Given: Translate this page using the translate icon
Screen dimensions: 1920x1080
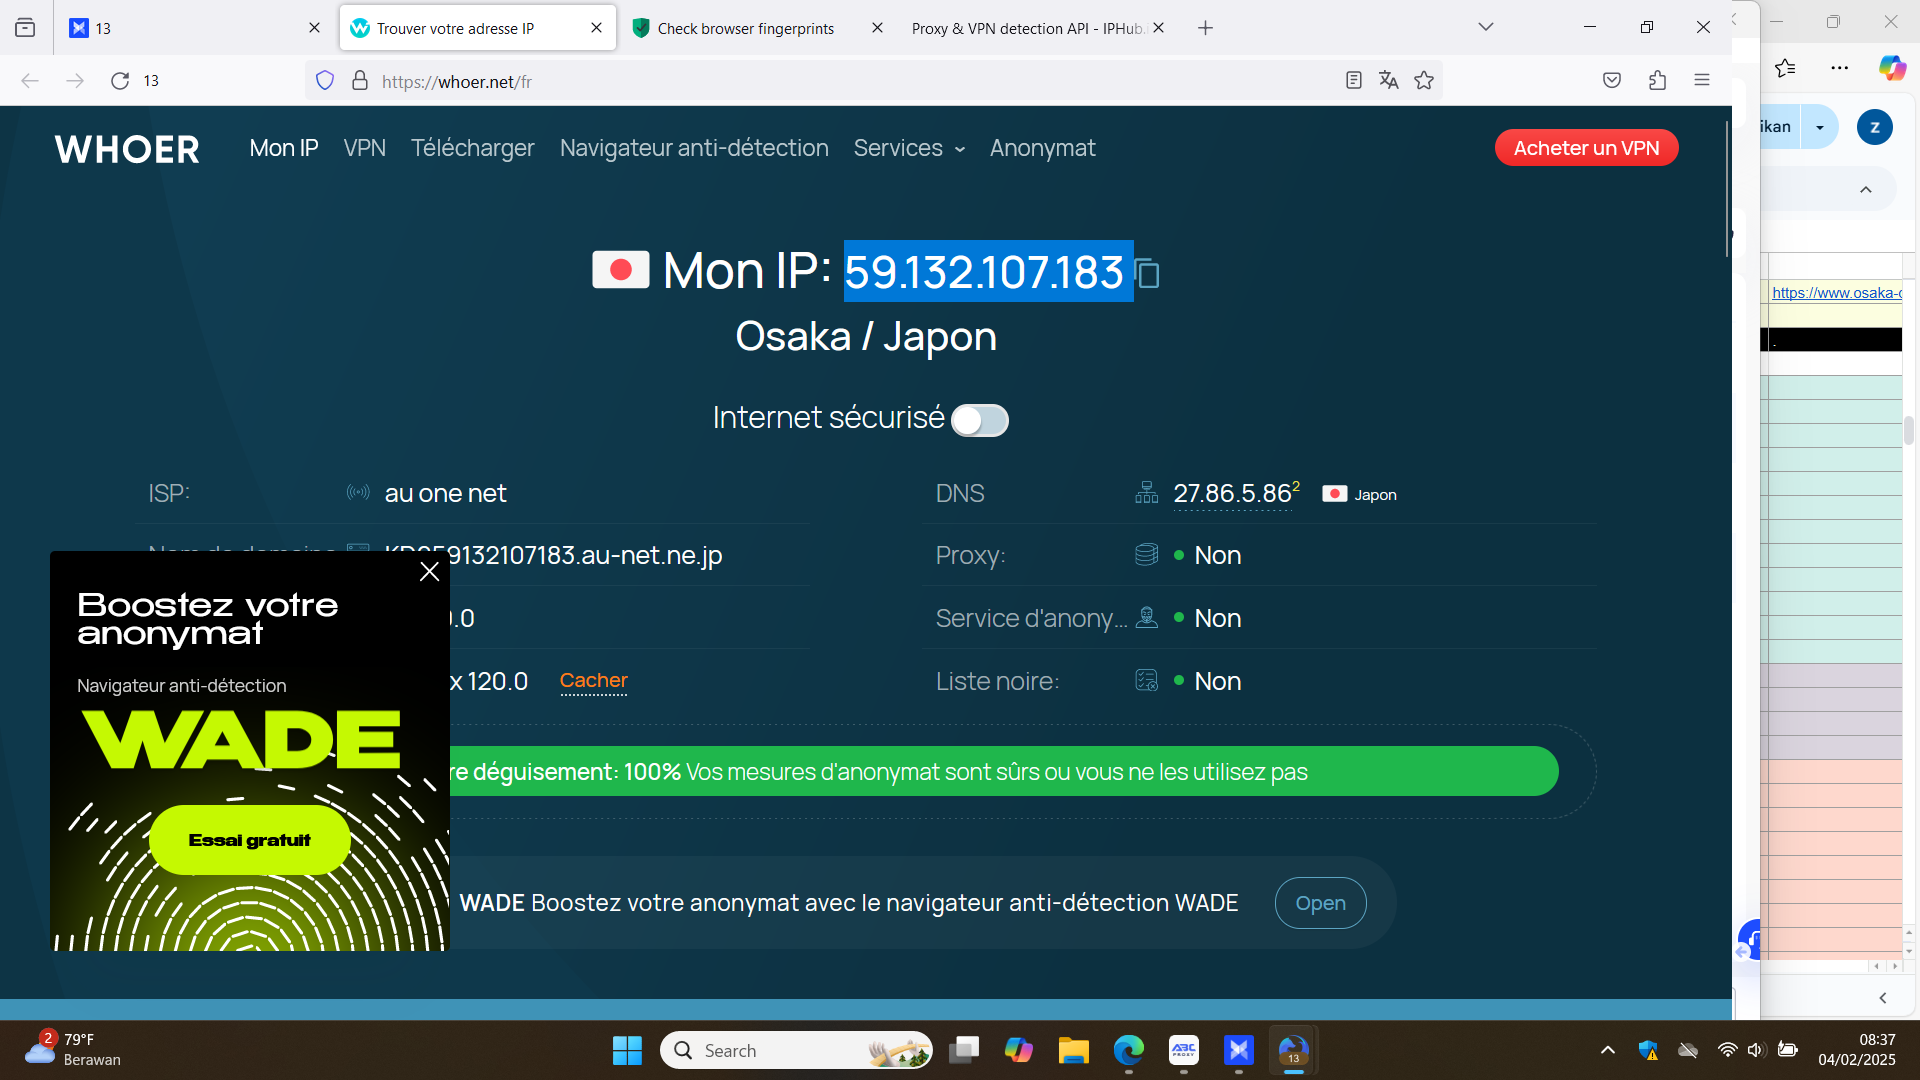Looking at the screenshot, I should pos(1389,81).
